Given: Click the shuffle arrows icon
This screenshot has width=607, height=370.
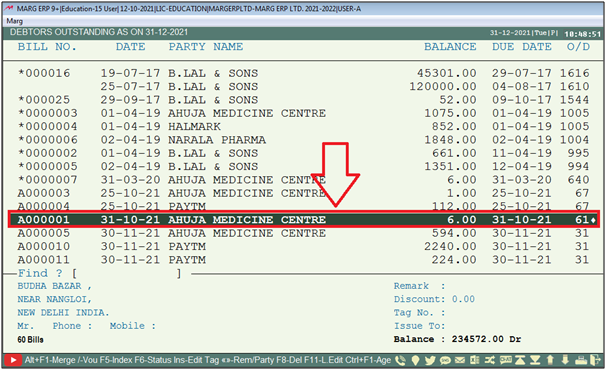Looking at the screenshot, I should point(490,360).
